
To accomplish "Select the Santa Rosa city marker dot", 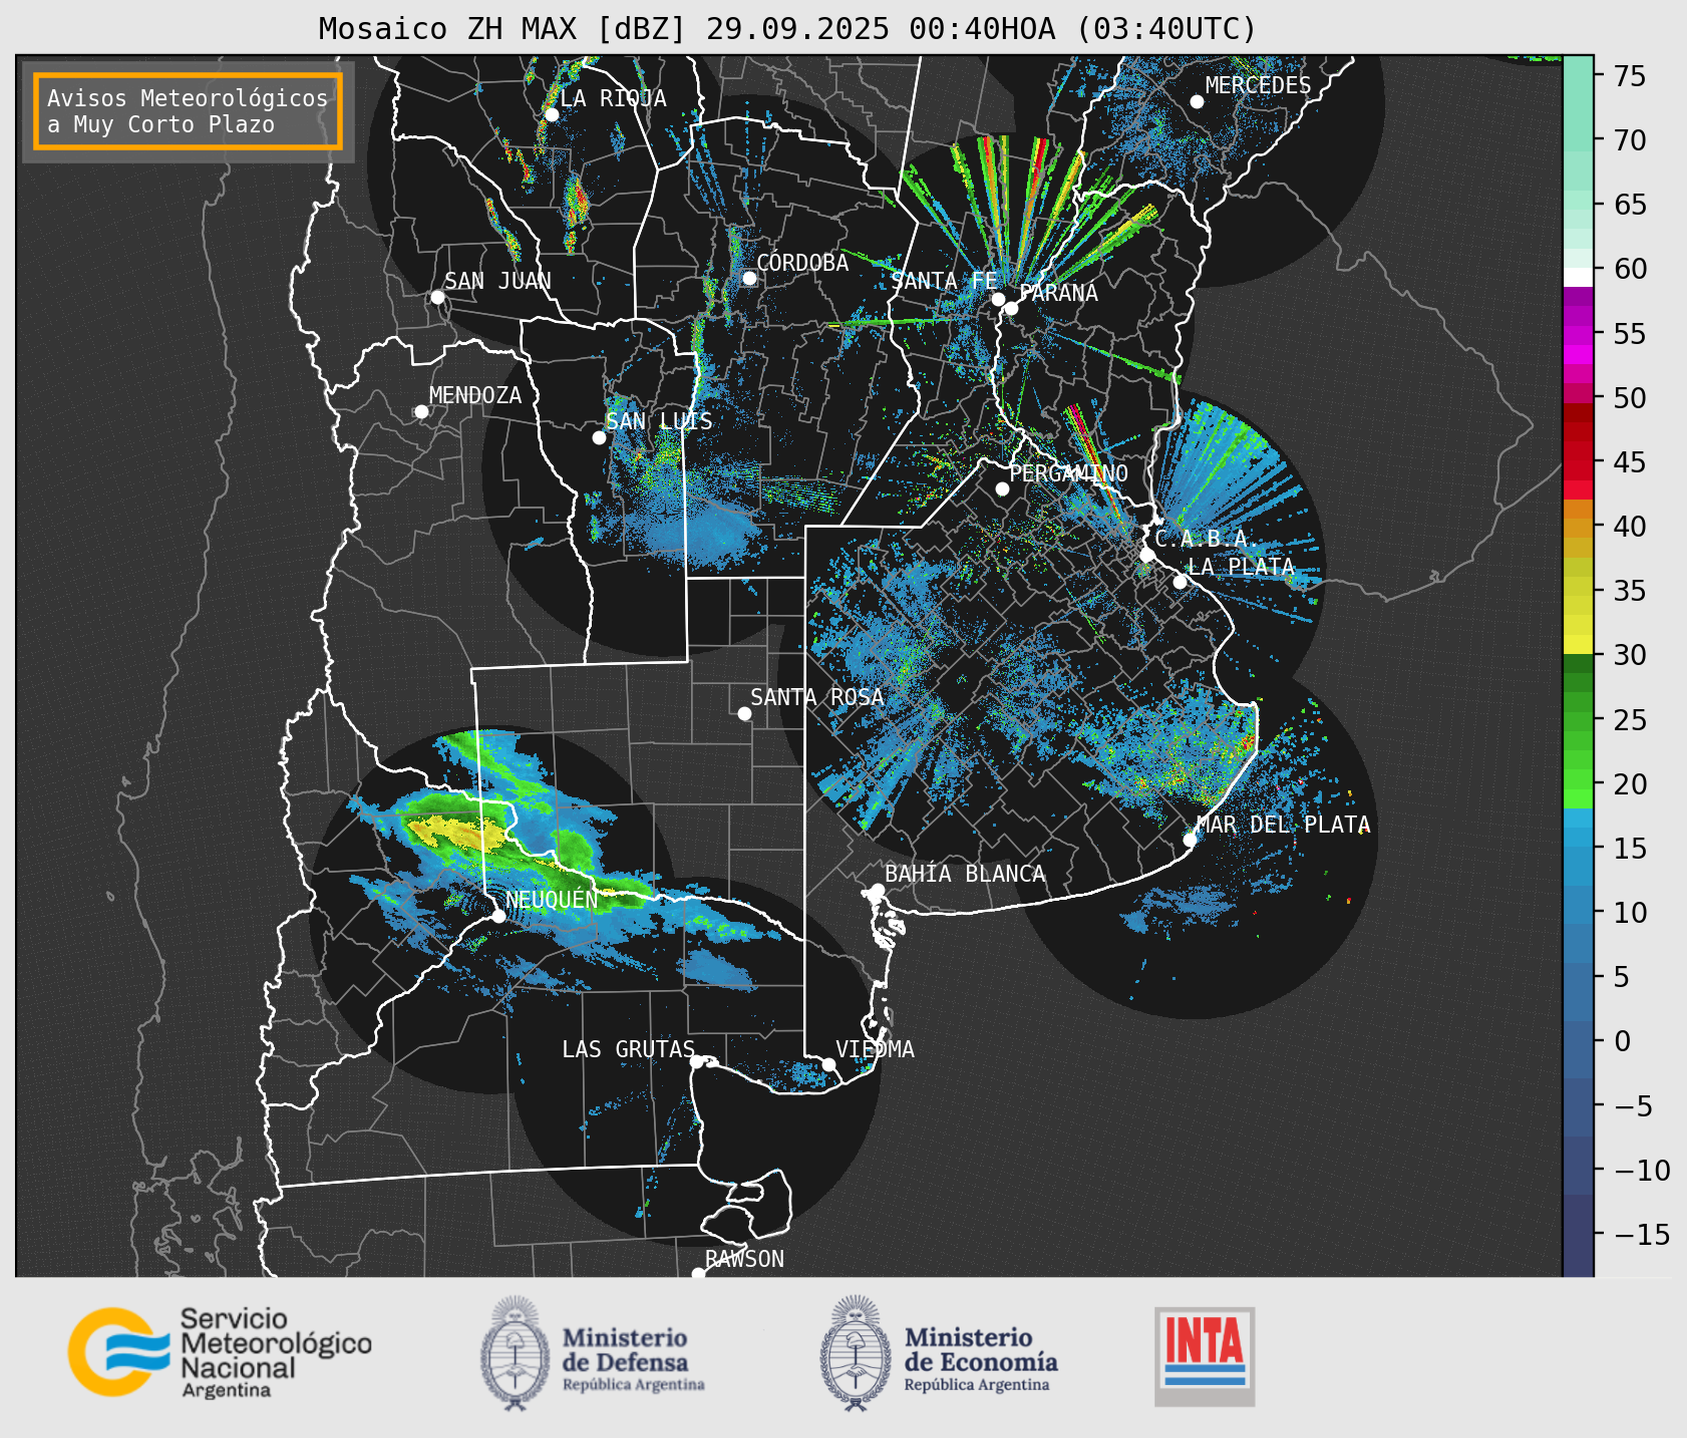I will click(744, 713).
